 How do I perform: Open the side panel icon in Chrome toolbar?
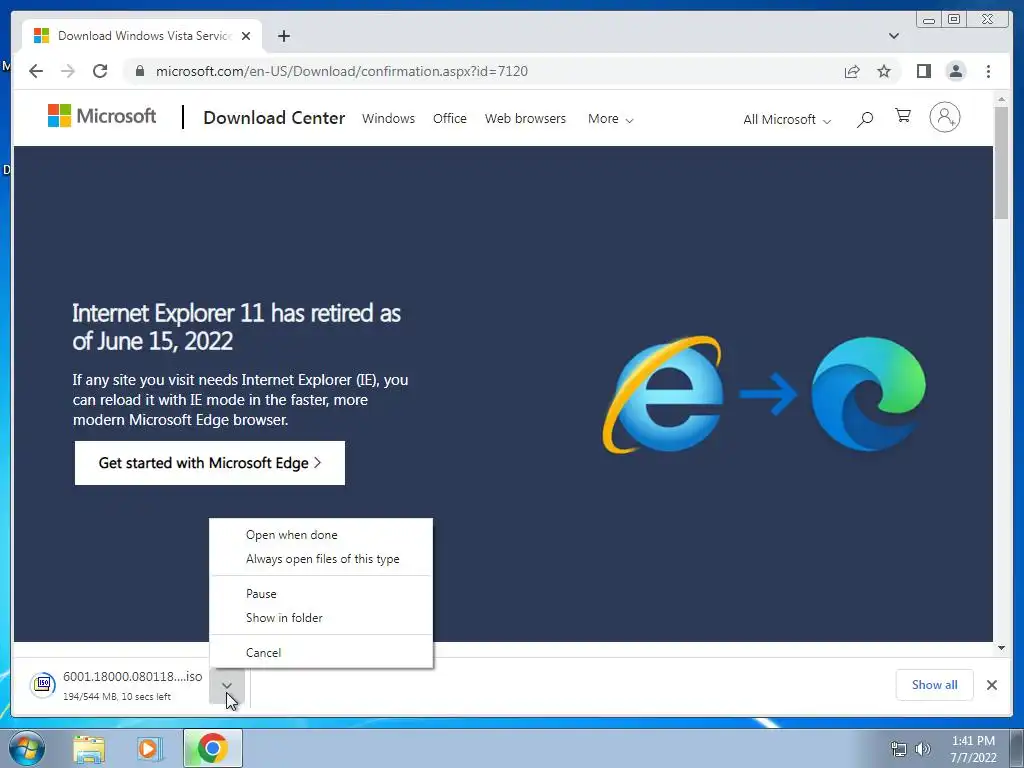tap(923, 71)
